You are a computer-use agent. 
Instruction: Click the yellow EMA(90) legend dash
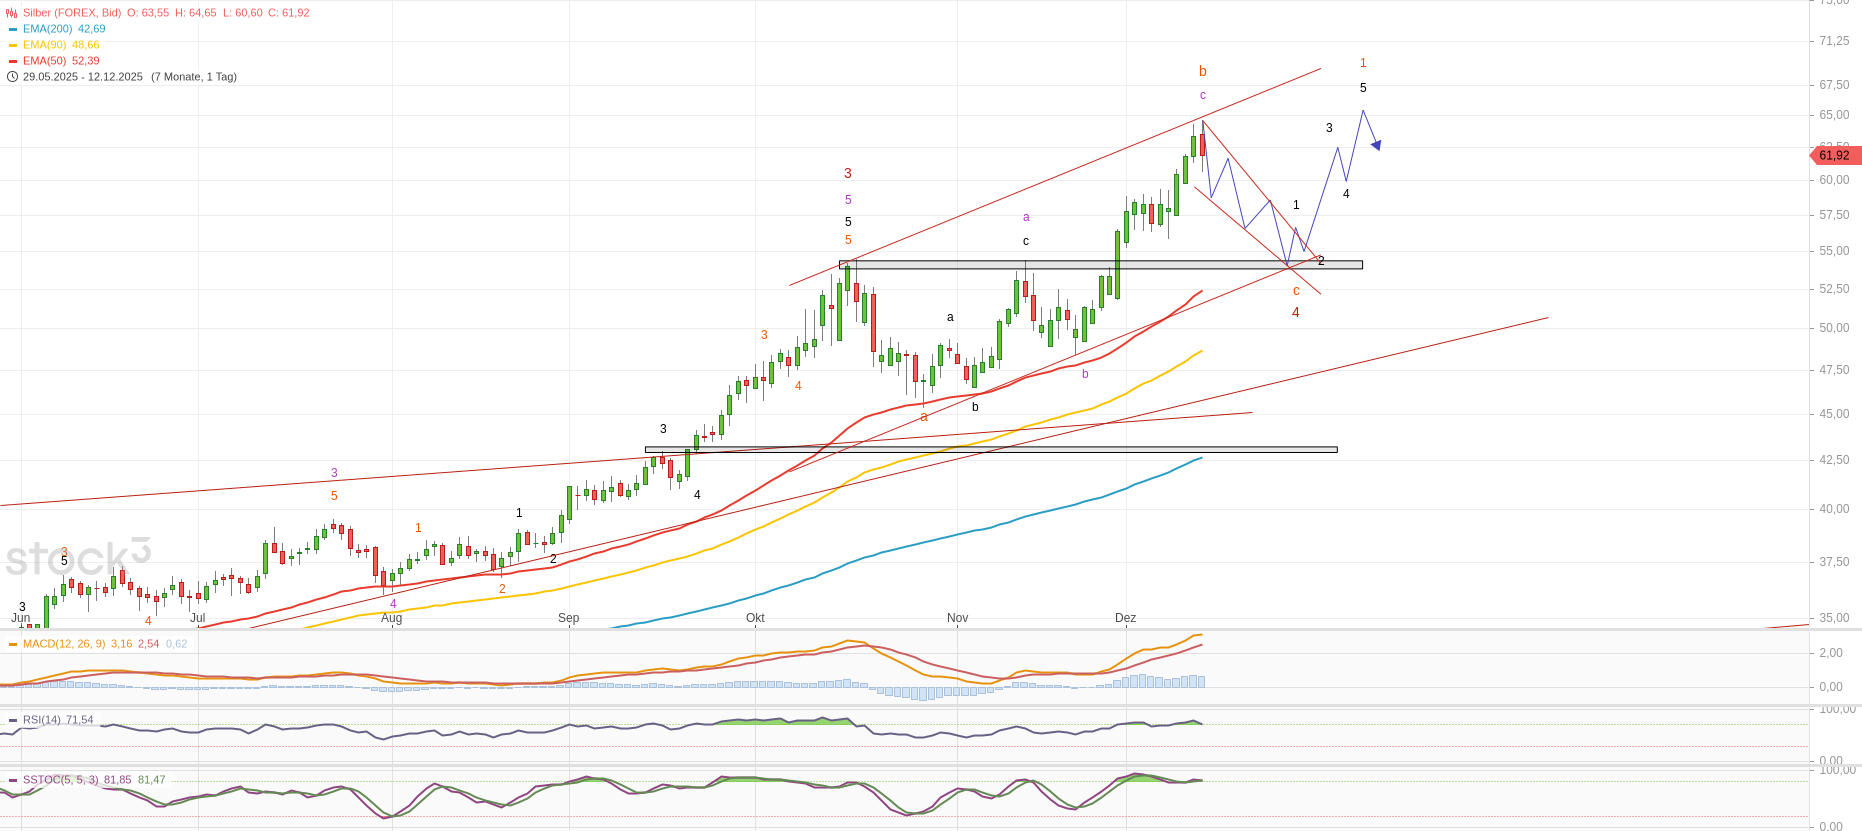point(13,45)
